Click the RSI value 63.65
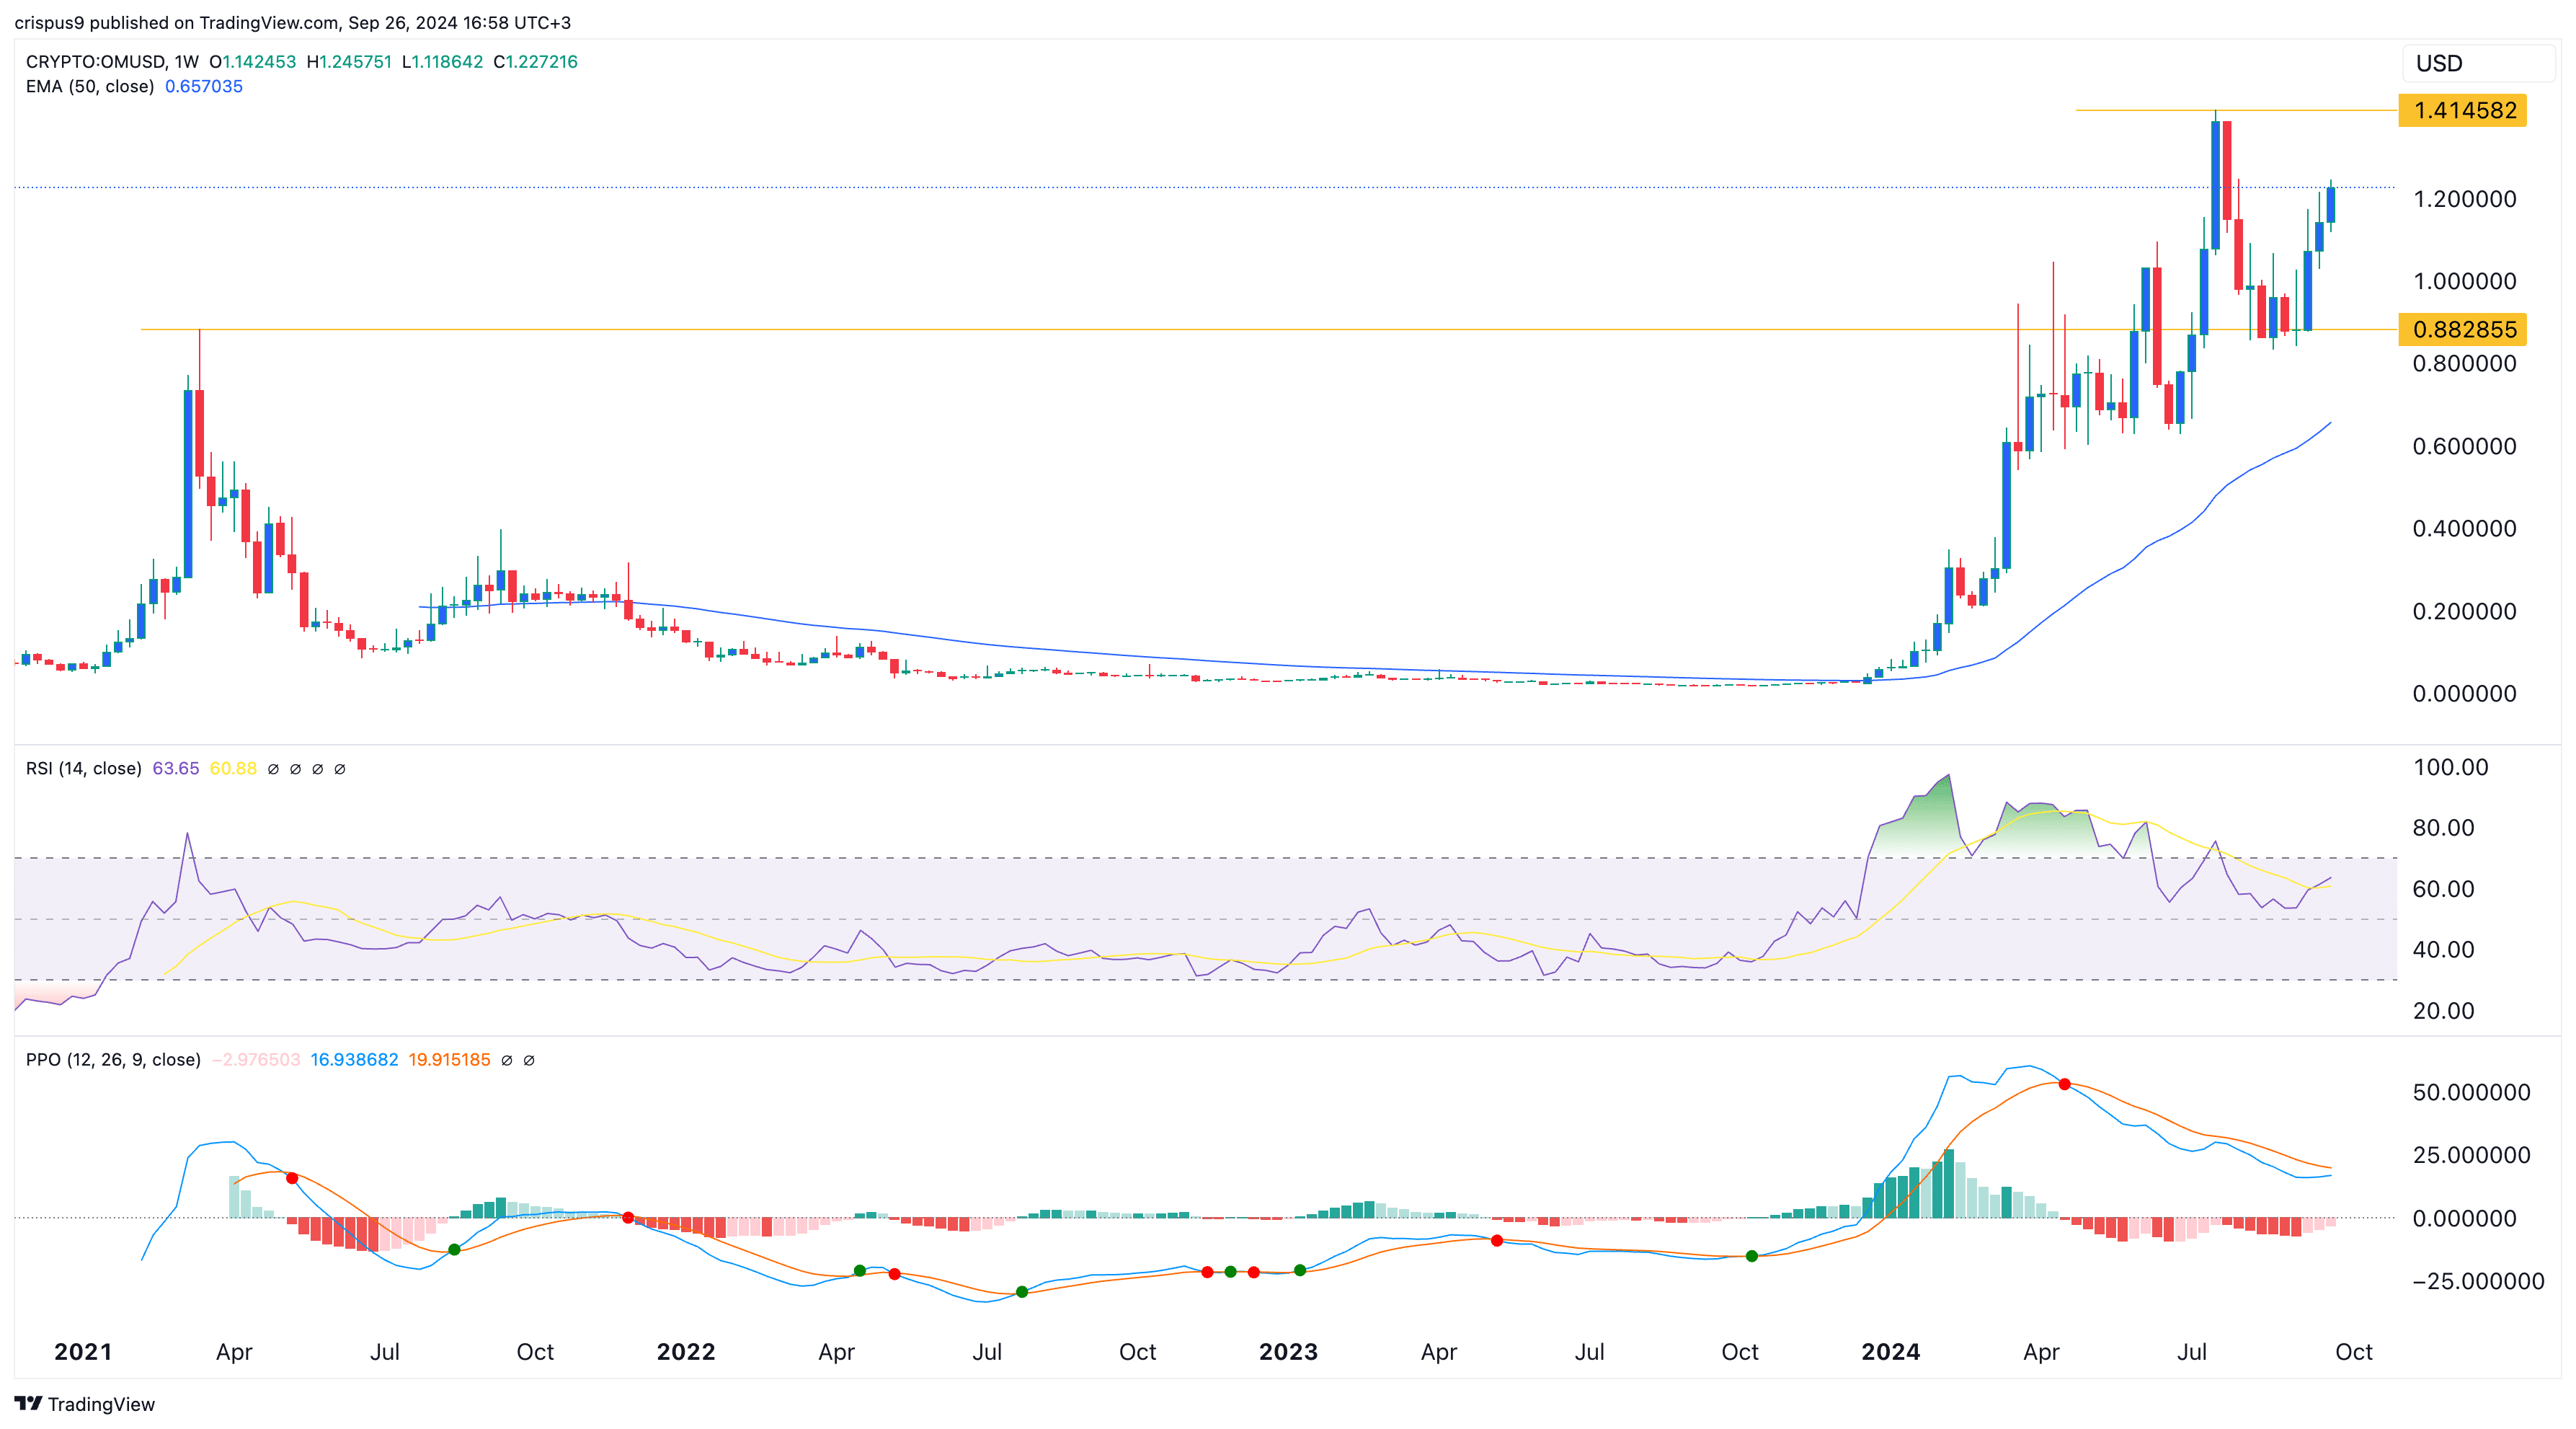 point(176,768)
